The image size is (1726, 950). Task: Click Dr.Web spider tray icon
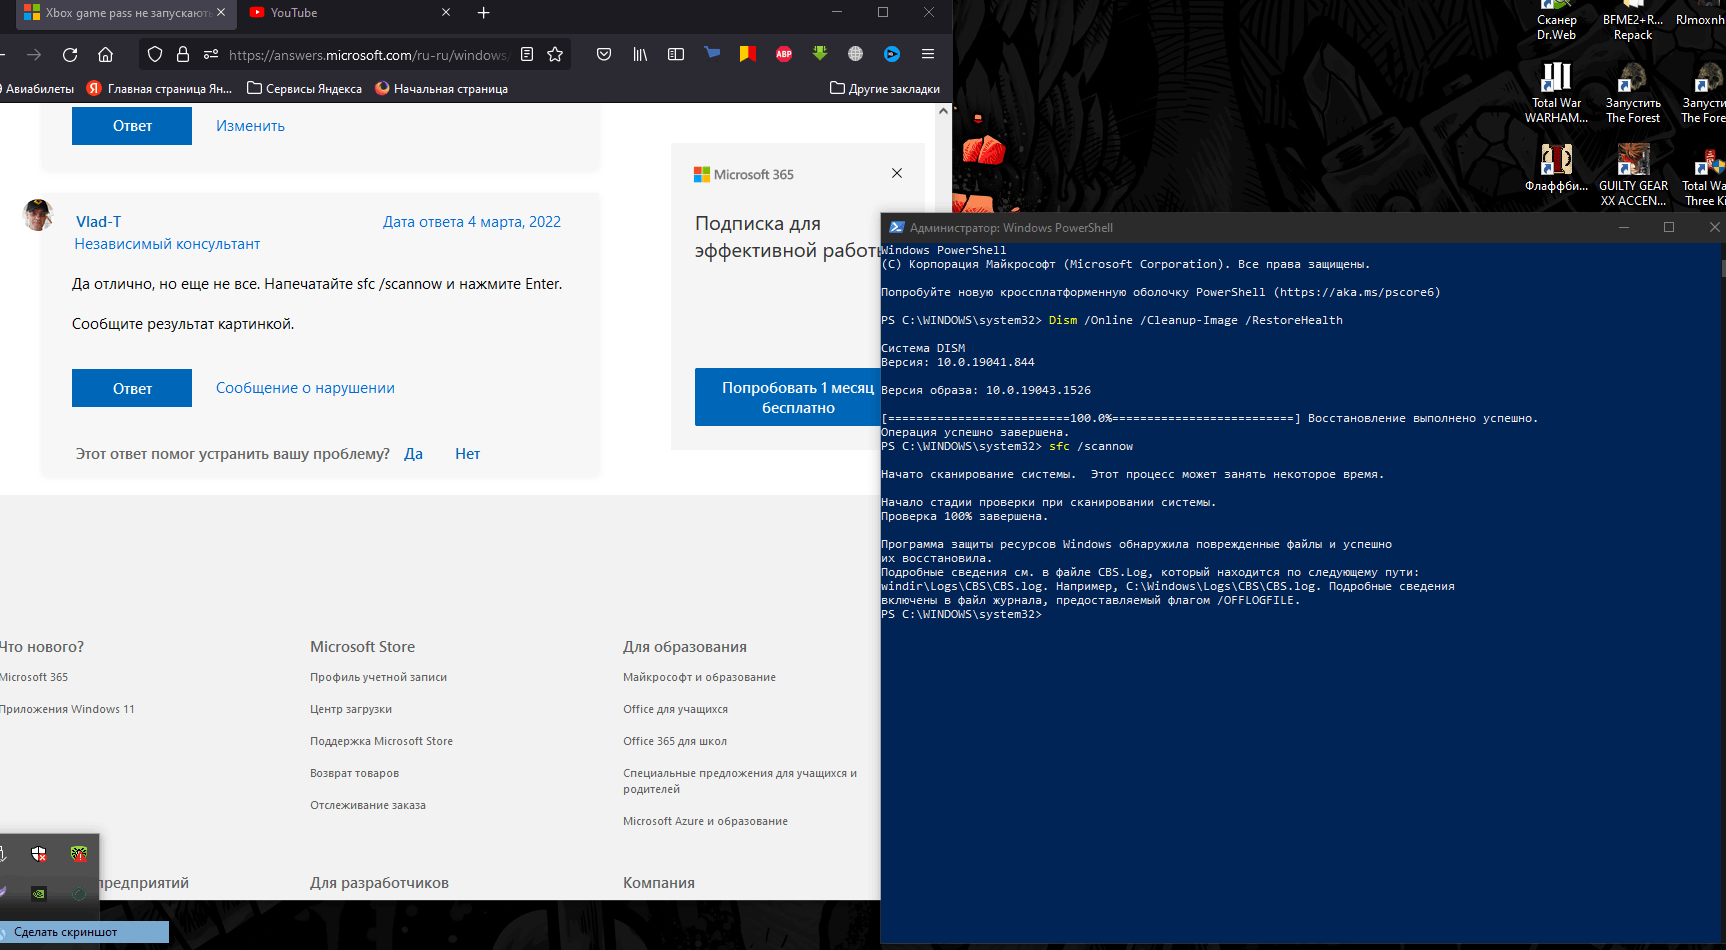coord(79,853)
